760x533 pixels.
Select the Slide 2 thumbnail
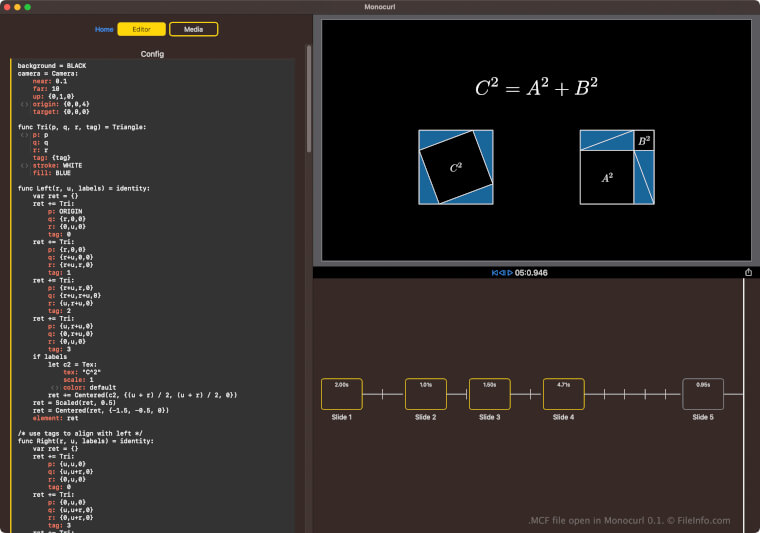coord(425,394)
